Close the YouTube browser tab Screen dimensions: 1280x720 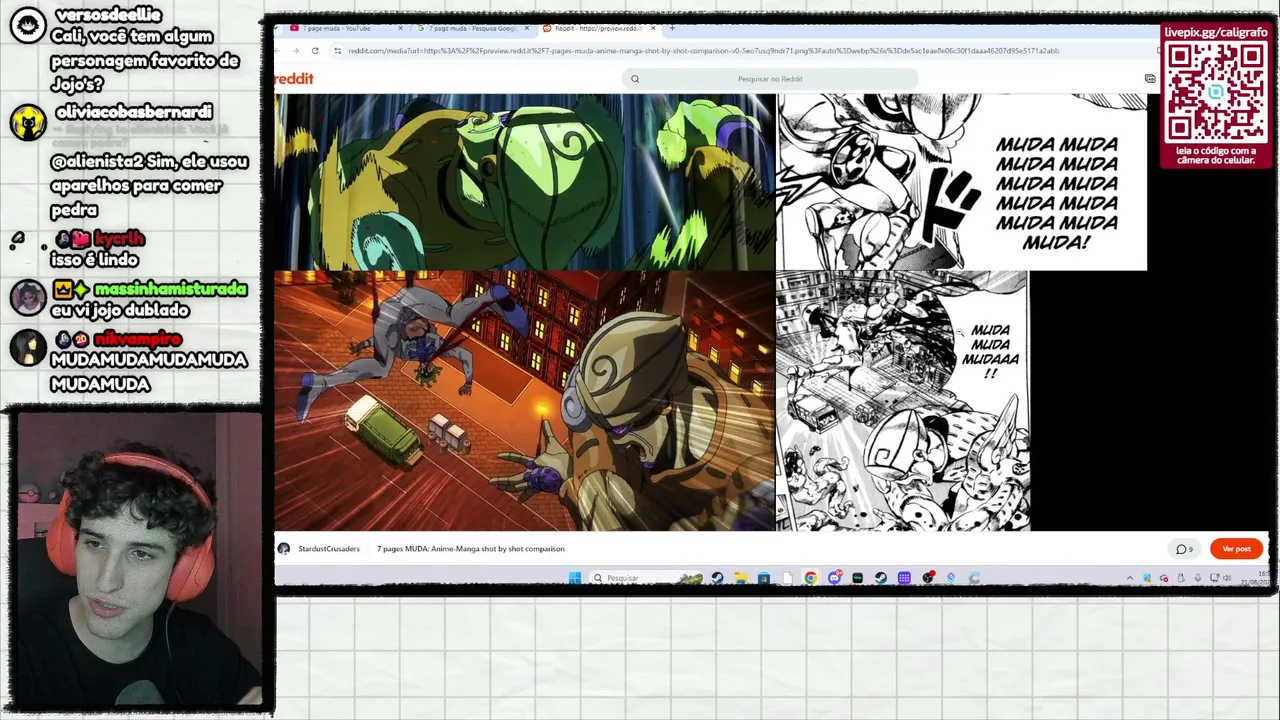coord(401,28)
